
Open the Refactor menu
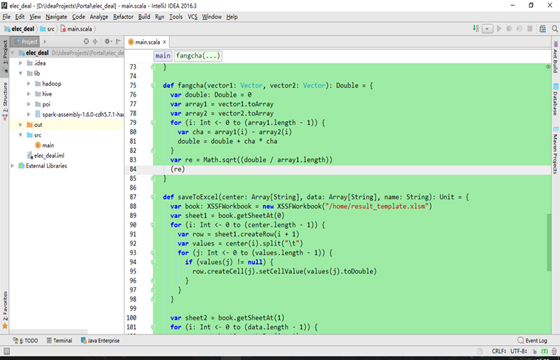click(x=123, y=17)
